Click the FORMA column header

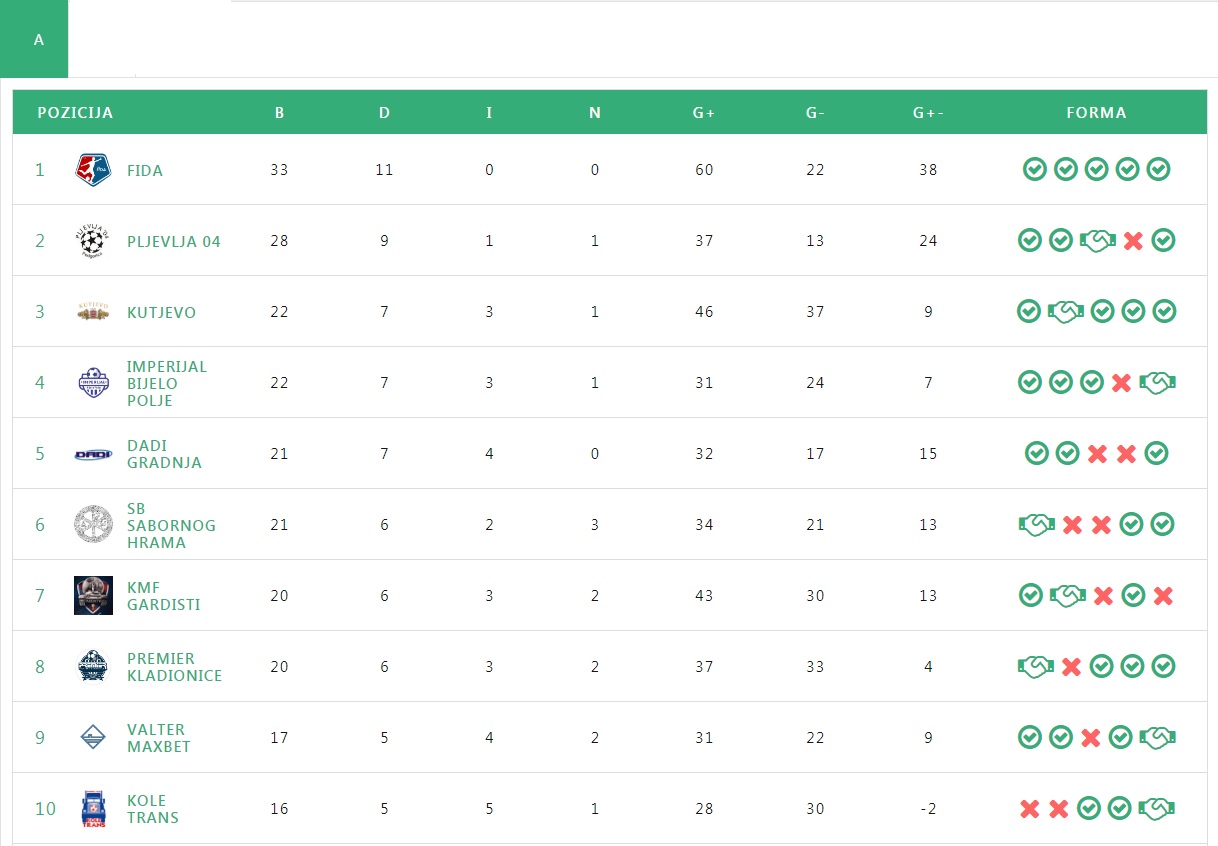(1096, 113)
